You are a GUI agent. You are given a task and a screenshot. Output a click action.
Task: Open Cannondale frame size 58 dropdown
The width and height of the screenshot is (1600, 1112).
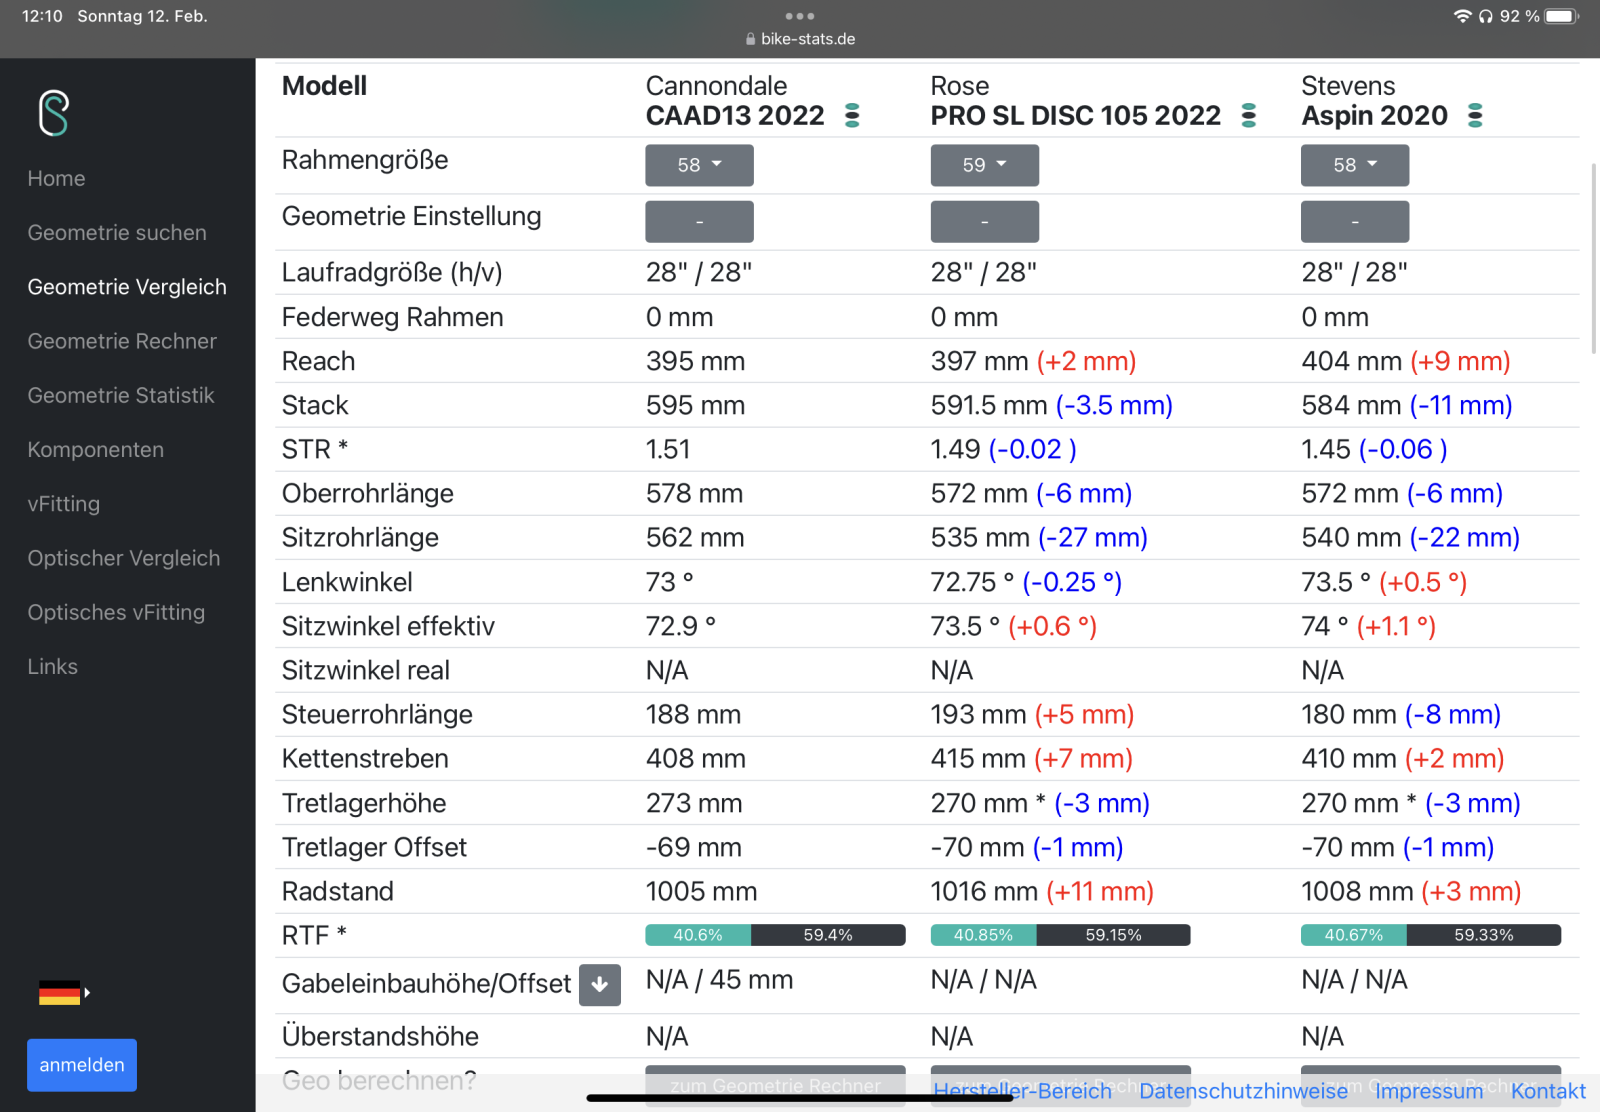(x=699, y=165)
